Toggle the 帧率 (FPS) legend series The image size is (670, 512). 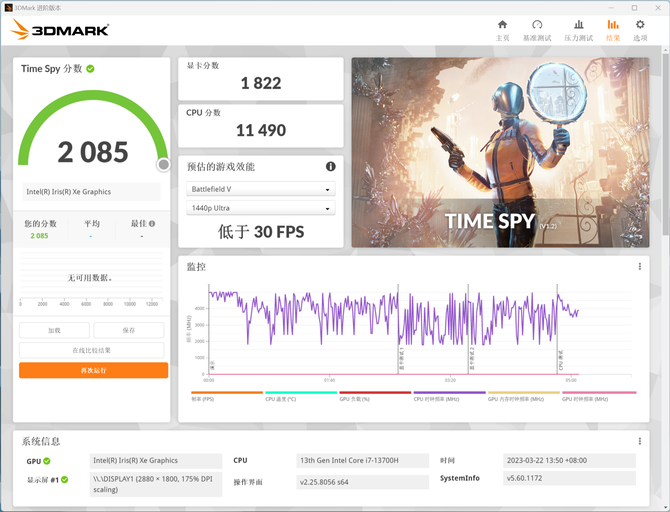pos(227,396)
